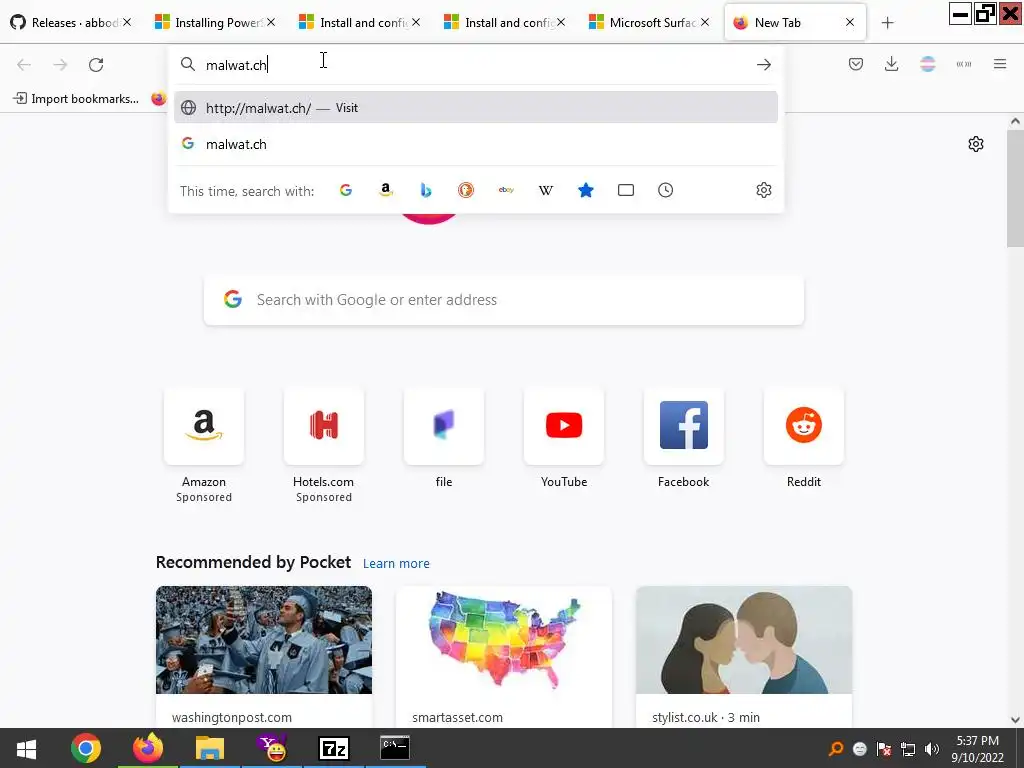
Task: Click the page vertical scrollbar thumb
Action: [1015, 188]
